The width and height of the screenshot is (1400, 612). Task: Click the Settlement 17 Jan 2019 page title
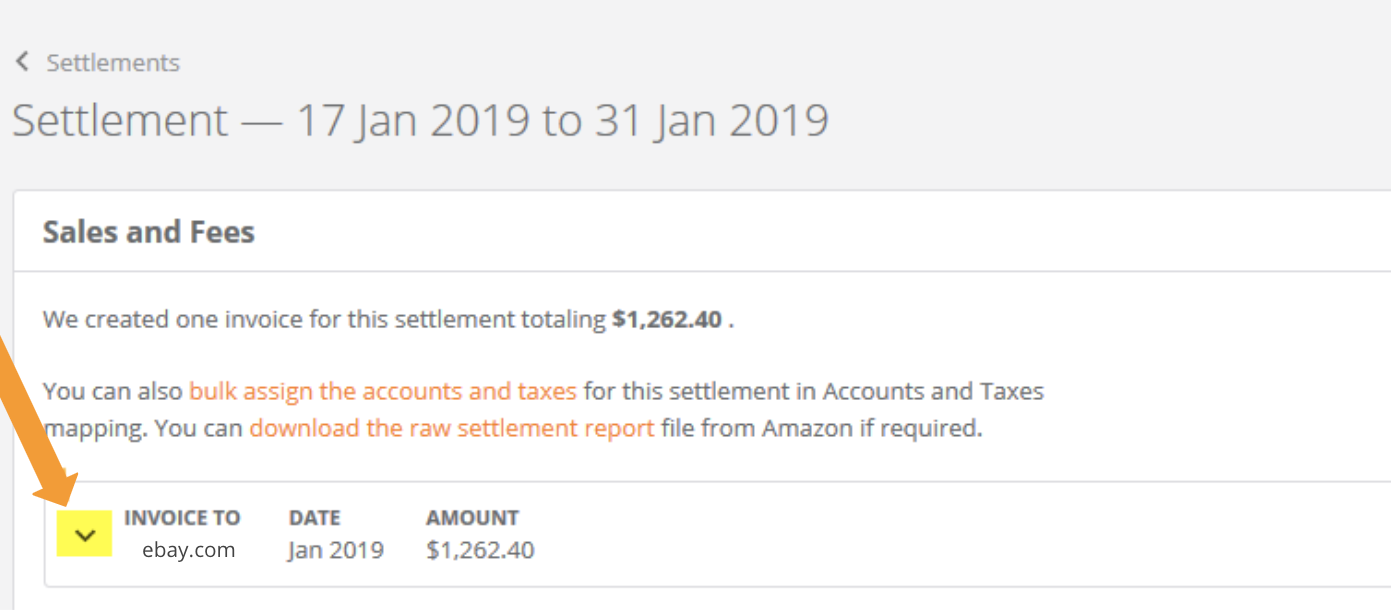[420, 120]
